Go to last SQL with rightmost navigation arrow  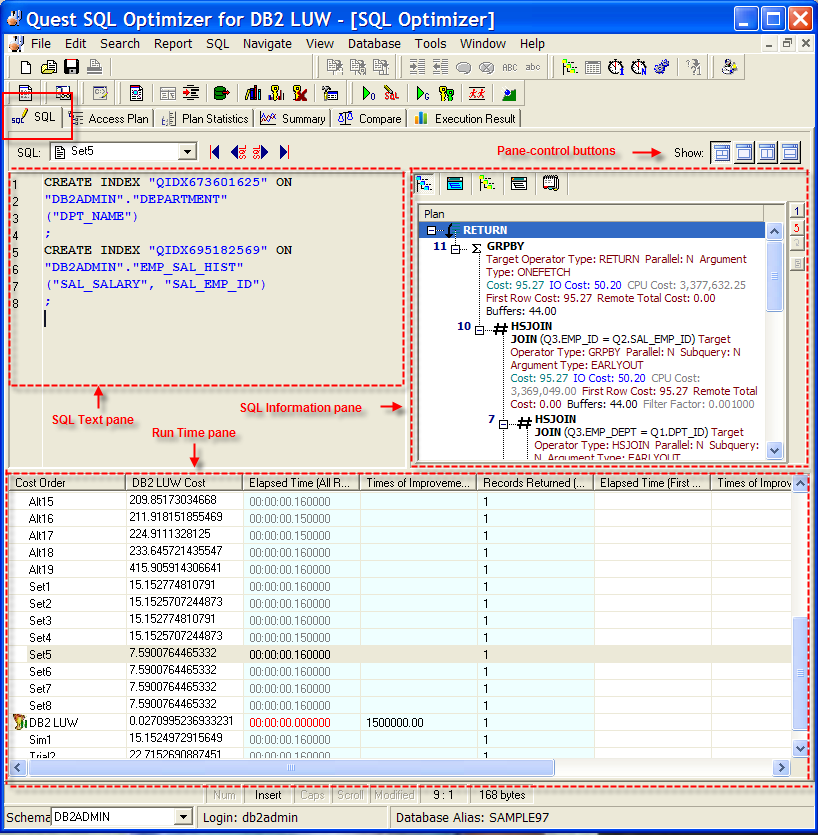[x=285, y=152]
